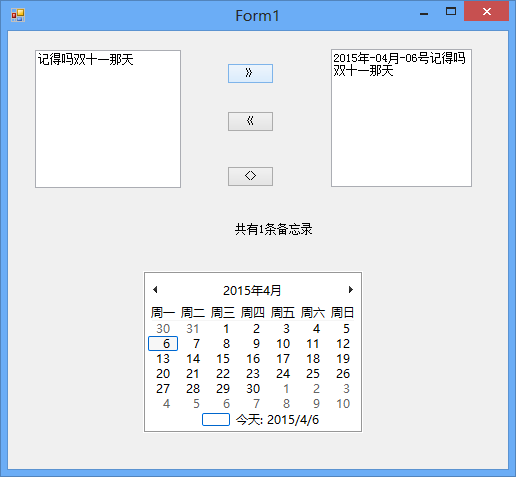Click the 今天: 2015/4/6 today link

point(277,420)
